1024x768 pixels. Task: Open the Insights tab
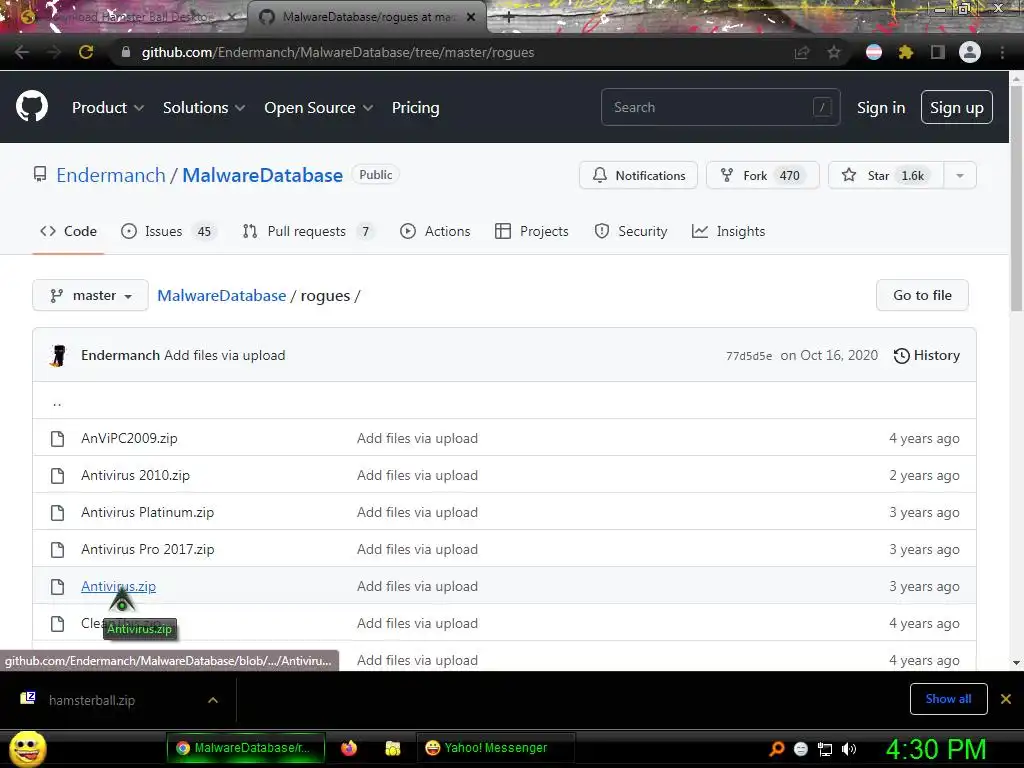click(728, 231)
